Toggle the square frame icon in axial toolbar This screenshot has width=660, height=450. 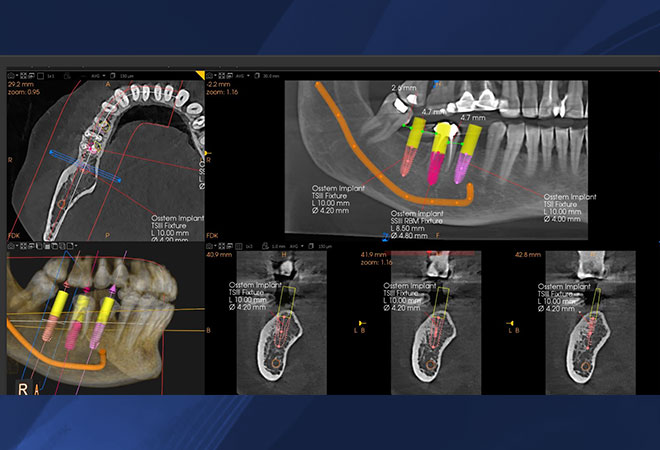(40, 76)
